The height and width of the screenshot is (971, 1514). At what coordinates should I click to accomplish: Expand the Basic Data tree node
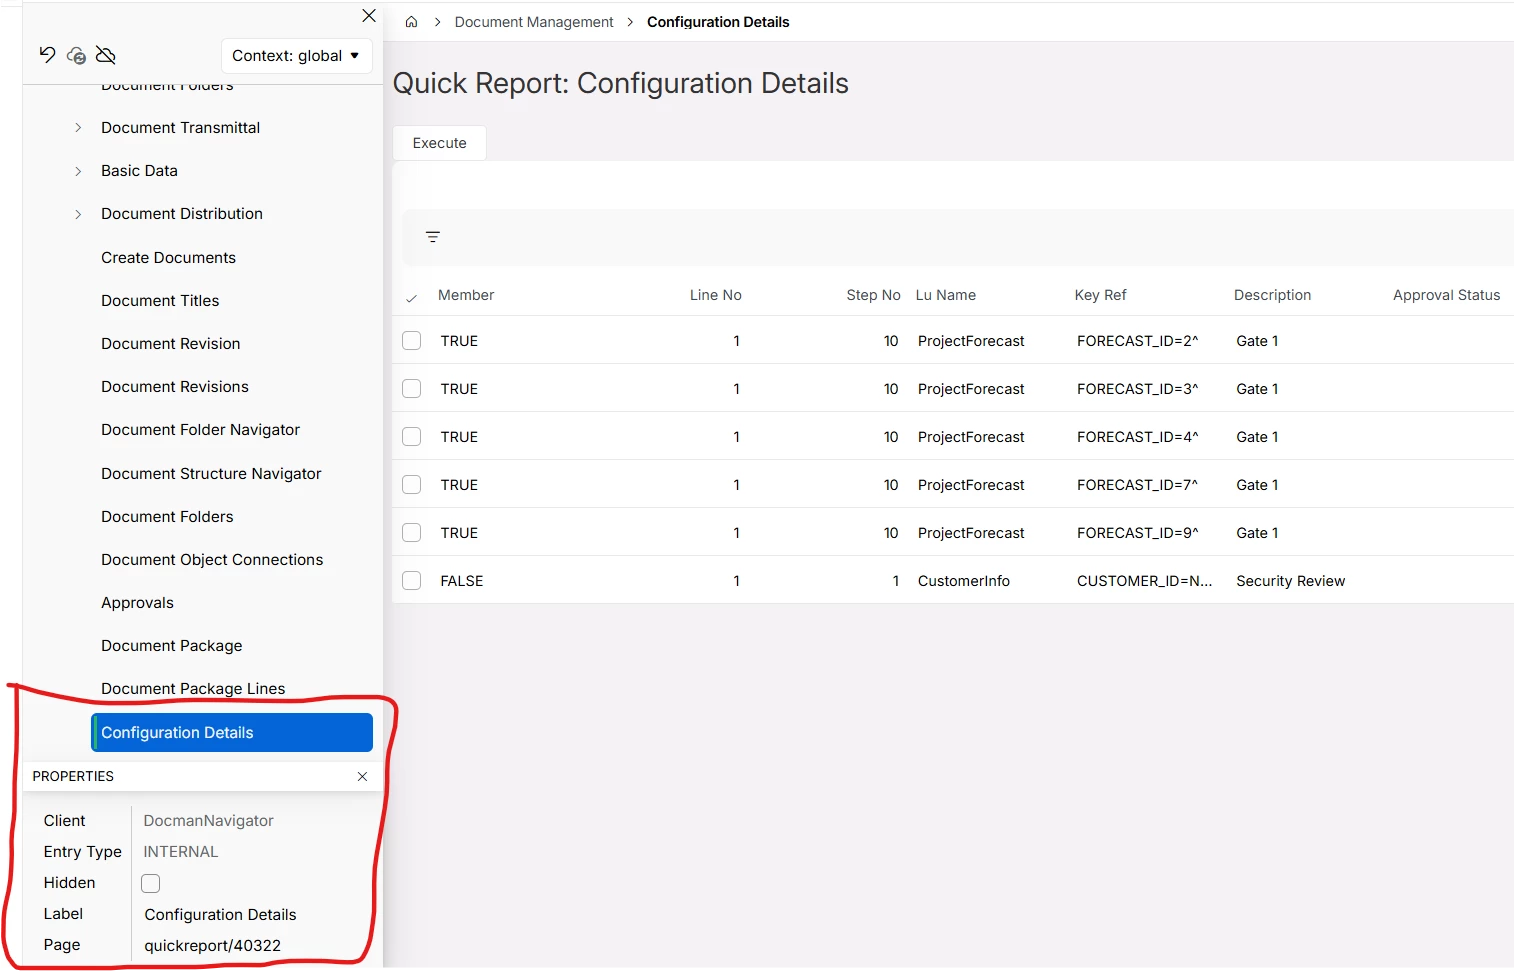tap(78, 171)
